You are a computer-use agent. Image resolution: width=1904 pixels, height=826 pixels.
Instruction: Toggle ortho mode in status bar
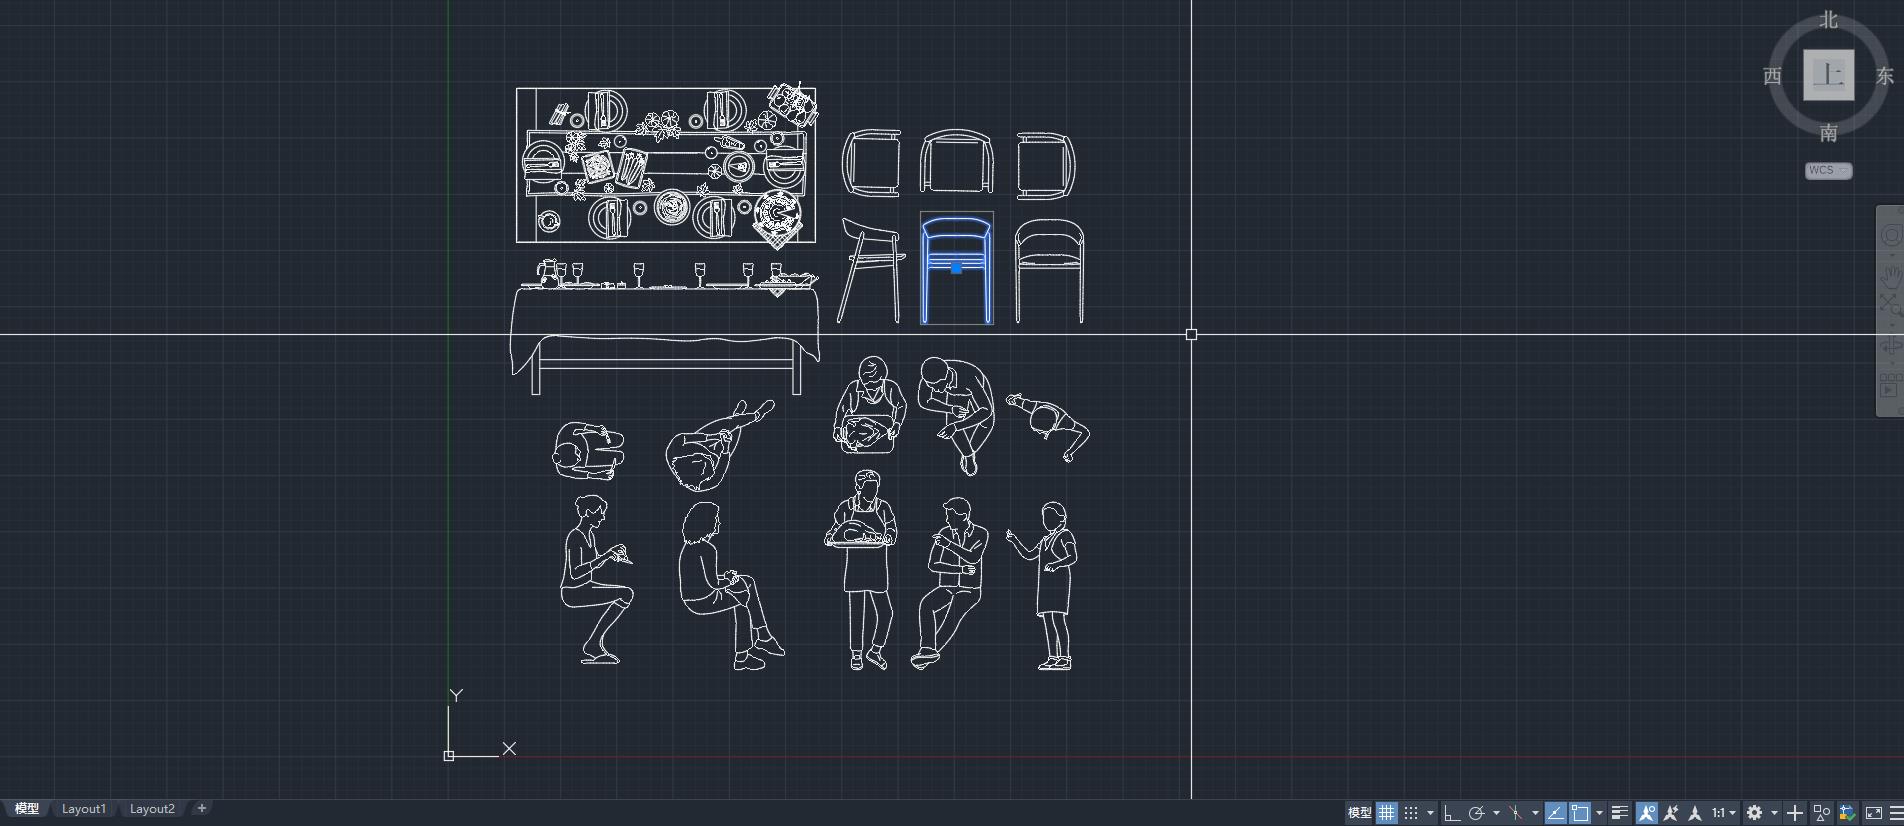1452,813
